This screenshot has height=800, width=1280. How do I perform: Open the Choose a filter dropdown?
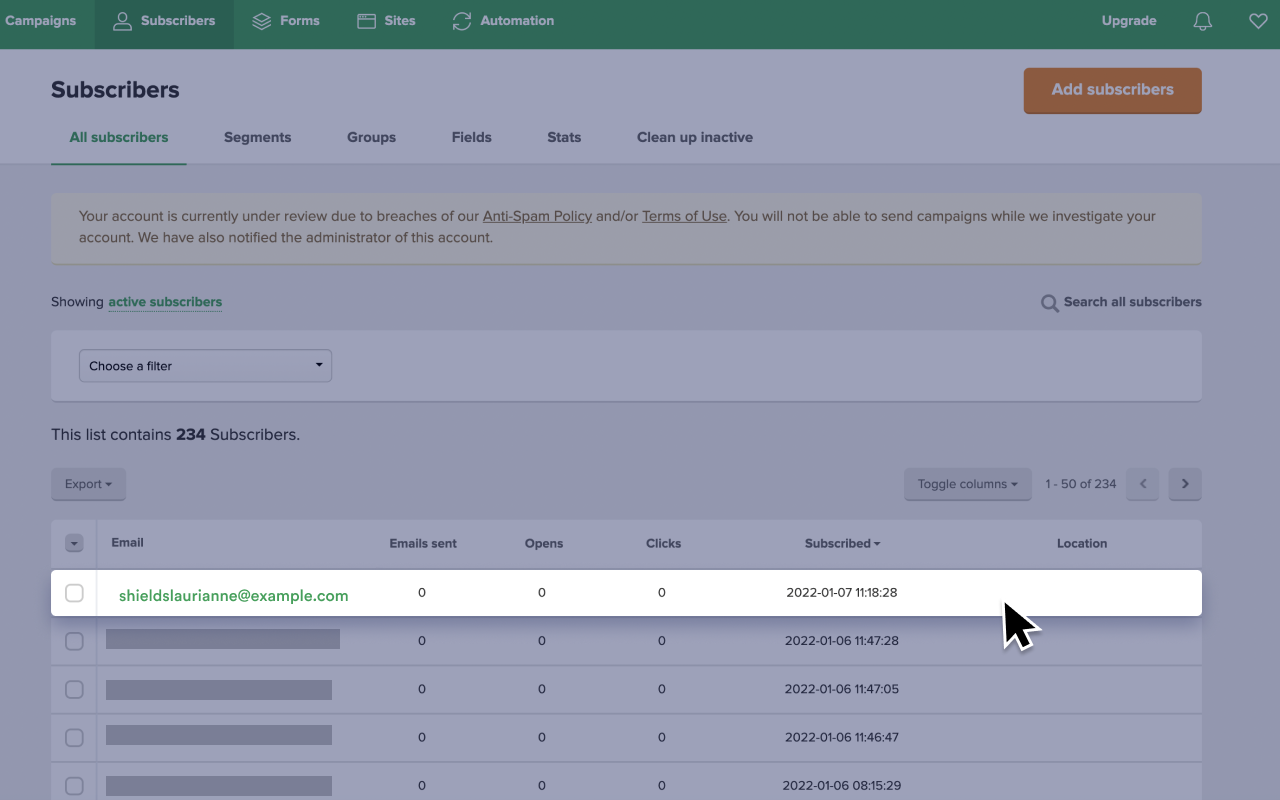point(205,366)
